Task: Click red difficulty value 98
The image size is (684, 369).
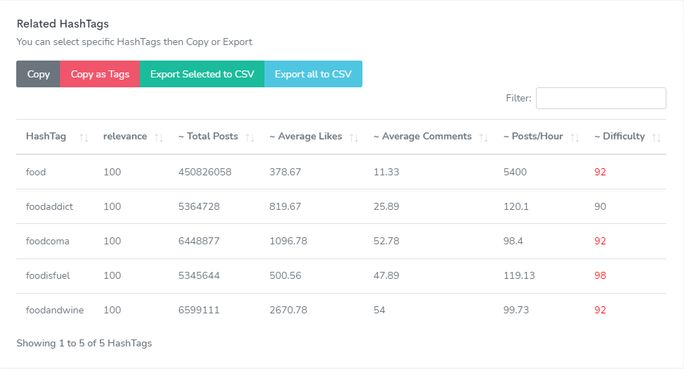Action: coord(600,276)
